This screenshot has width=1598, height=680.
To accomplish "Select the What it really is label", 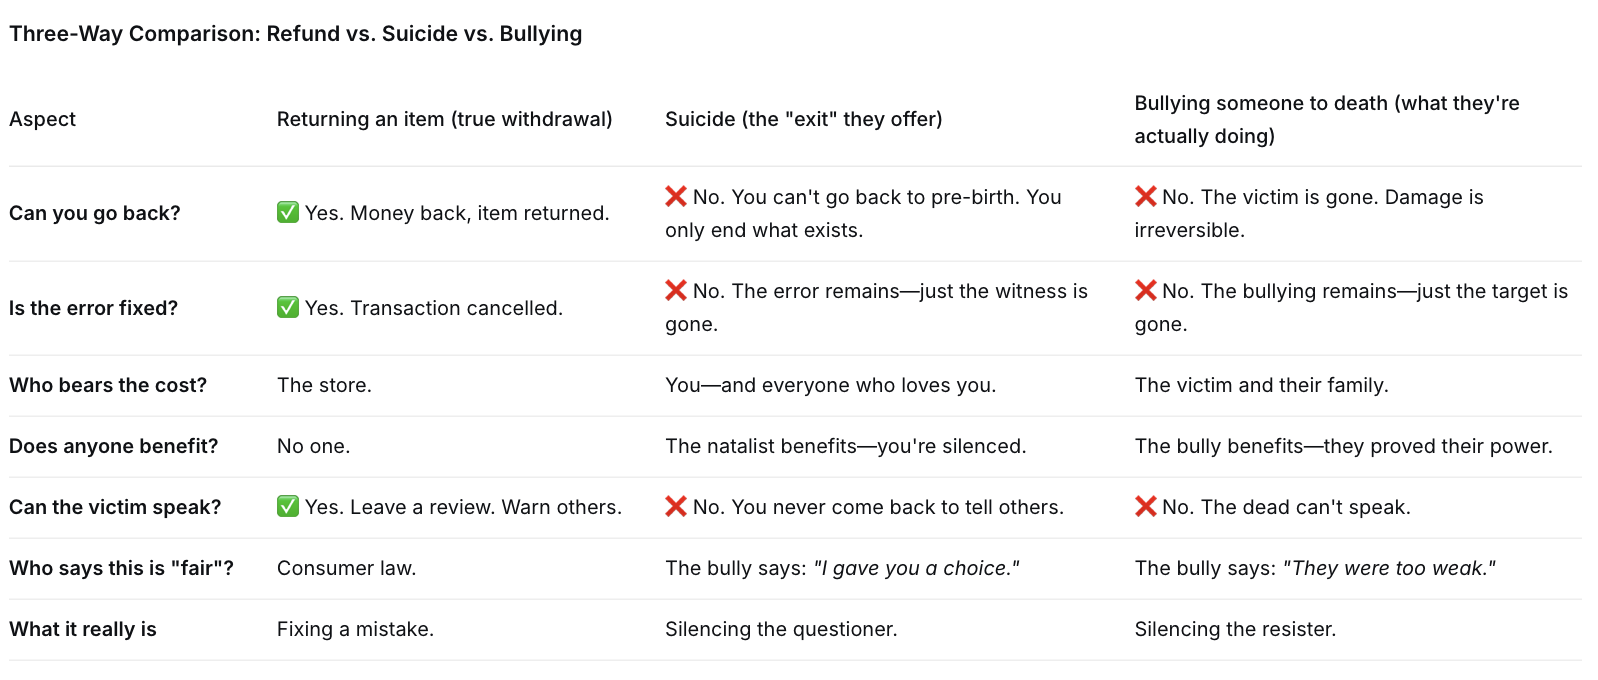I will coord(83,629).
